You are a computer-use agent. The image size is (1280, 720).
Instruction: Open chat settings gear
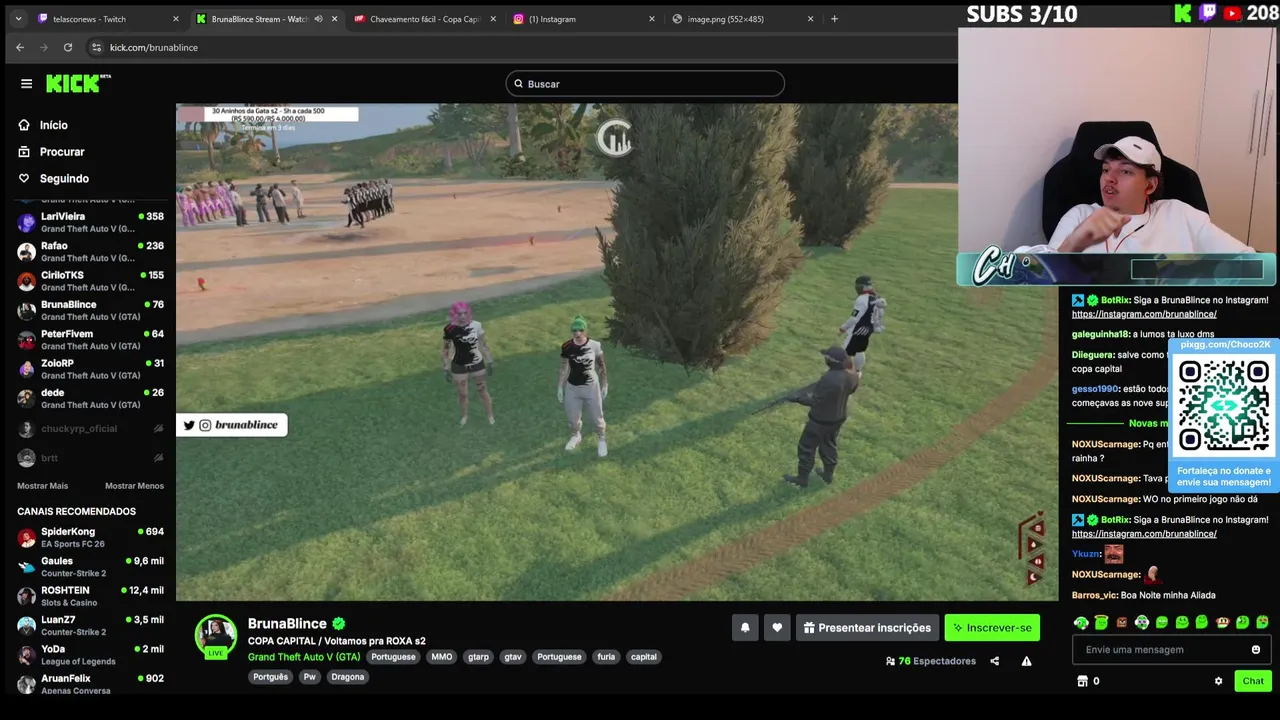(x=1218, y=681)
